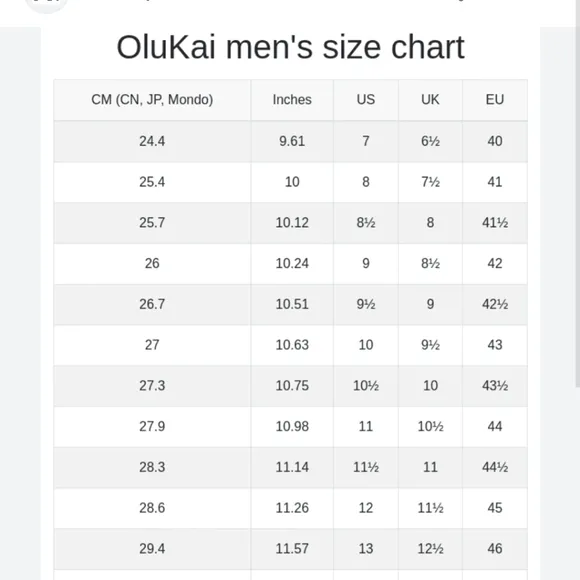This screenshot has height=580, width=580.
Task: Click the vertical page scrollbar thumb
Action: [578, 193]
